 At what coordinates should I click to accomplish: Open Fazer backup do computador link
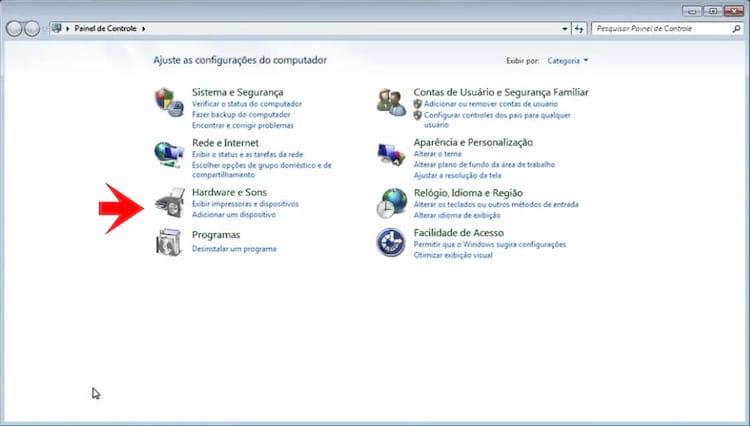pyautogui.click(x=240, y=115)
